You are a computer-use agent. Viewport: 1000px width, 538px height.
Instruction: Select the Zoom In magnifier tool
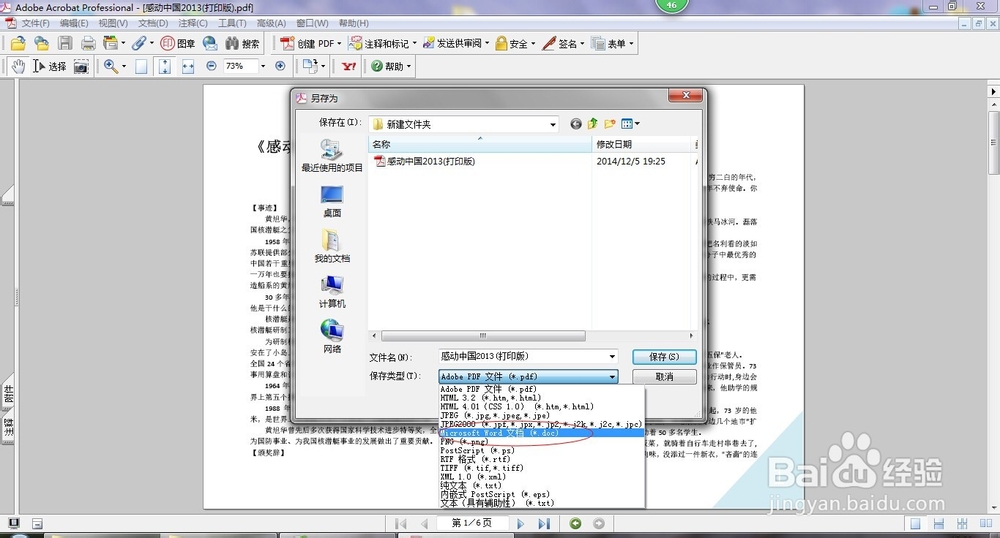[111, 66]
